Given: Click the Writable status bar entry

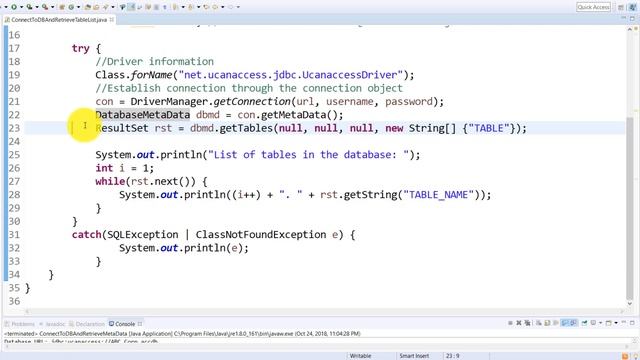Looking at the screenshot, I should click(x=360, y=356).
